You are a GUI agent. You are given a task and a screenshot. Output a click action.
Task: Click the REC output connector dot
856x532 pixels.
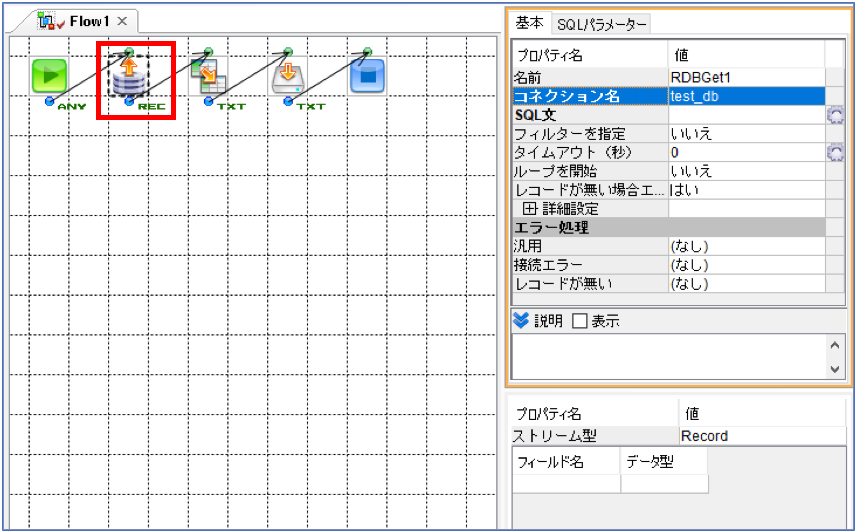(x=129, y=101)
